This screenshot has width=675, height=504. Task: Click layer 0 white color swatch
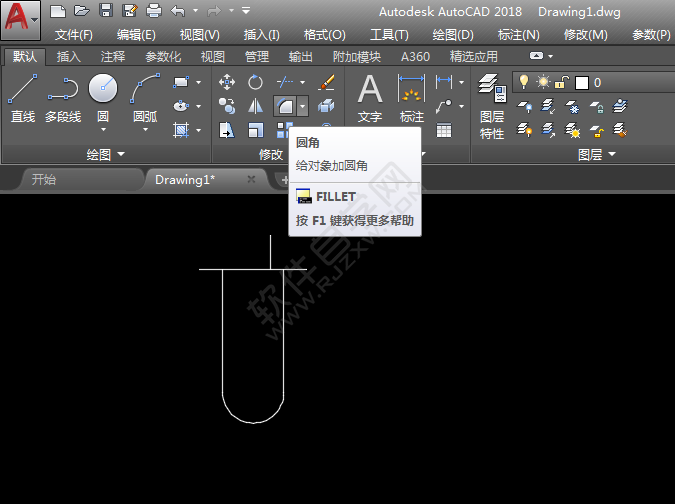(582, 83)
